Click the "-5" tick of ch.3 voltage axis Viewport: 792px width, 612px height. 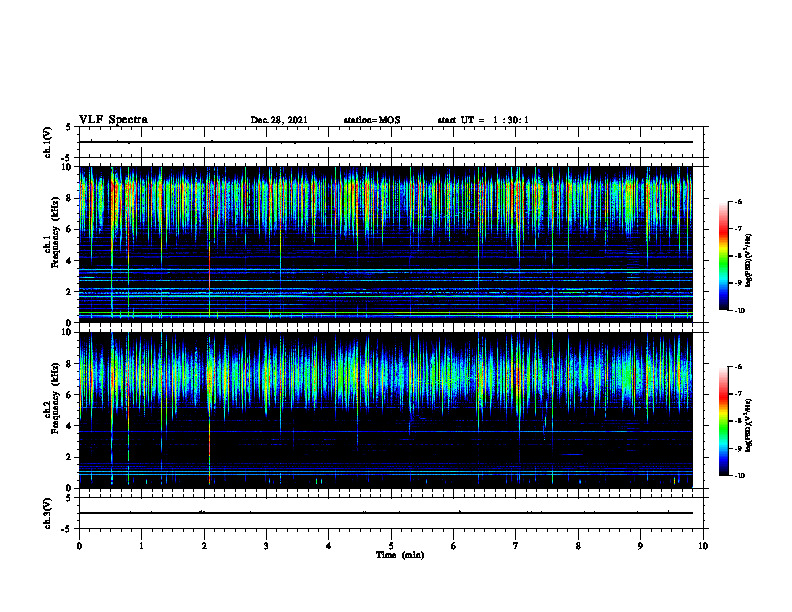point(68,529)
